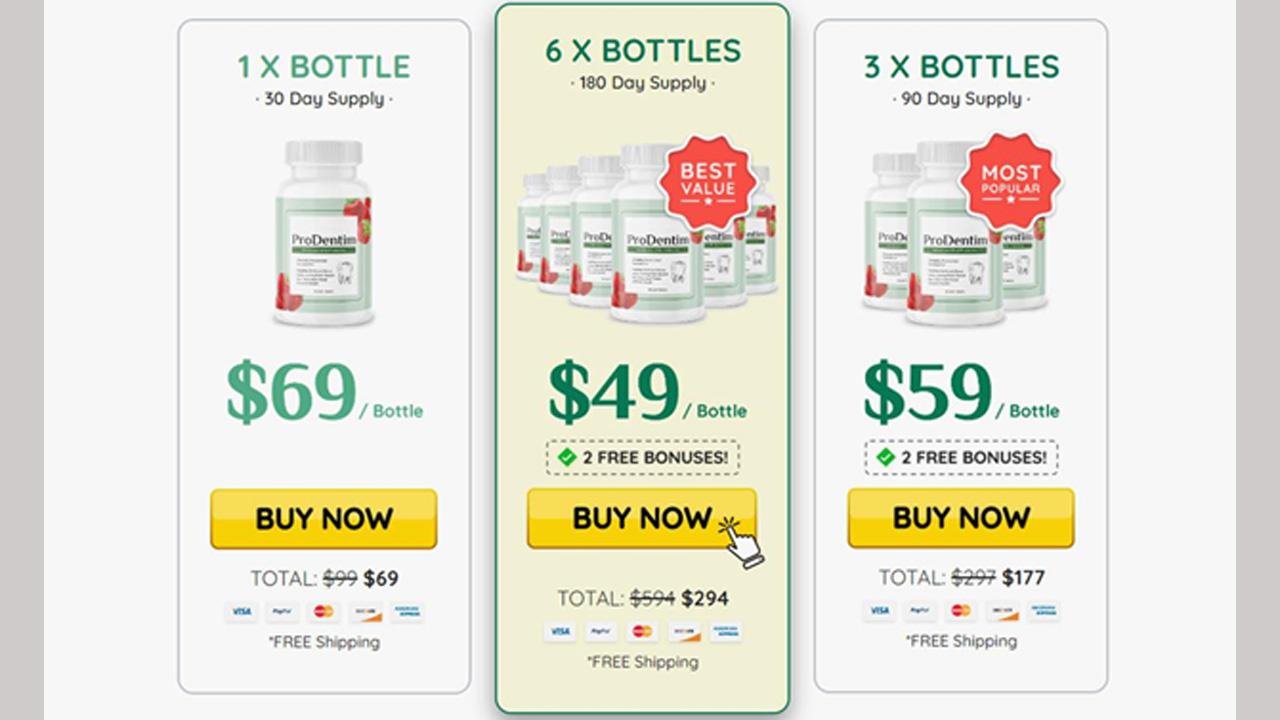Click Visa icon under 1 bottle offer
Image resolution: width=1280 pixels, height=720 pixels.
click(x=241, y=611)
